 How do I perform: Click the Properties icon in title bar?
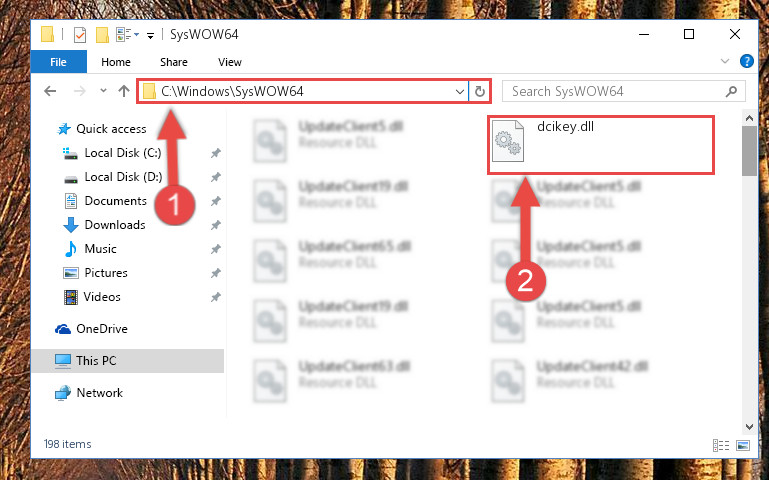coord(79,35)
